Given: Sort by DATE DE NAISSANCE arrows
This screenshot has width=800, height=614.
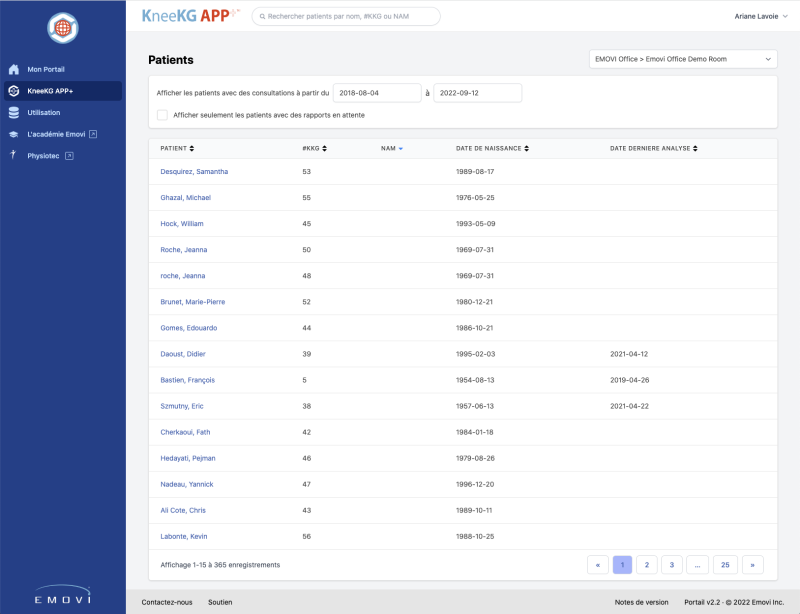Looking at the screenshot, I should (x=527, y=149).
